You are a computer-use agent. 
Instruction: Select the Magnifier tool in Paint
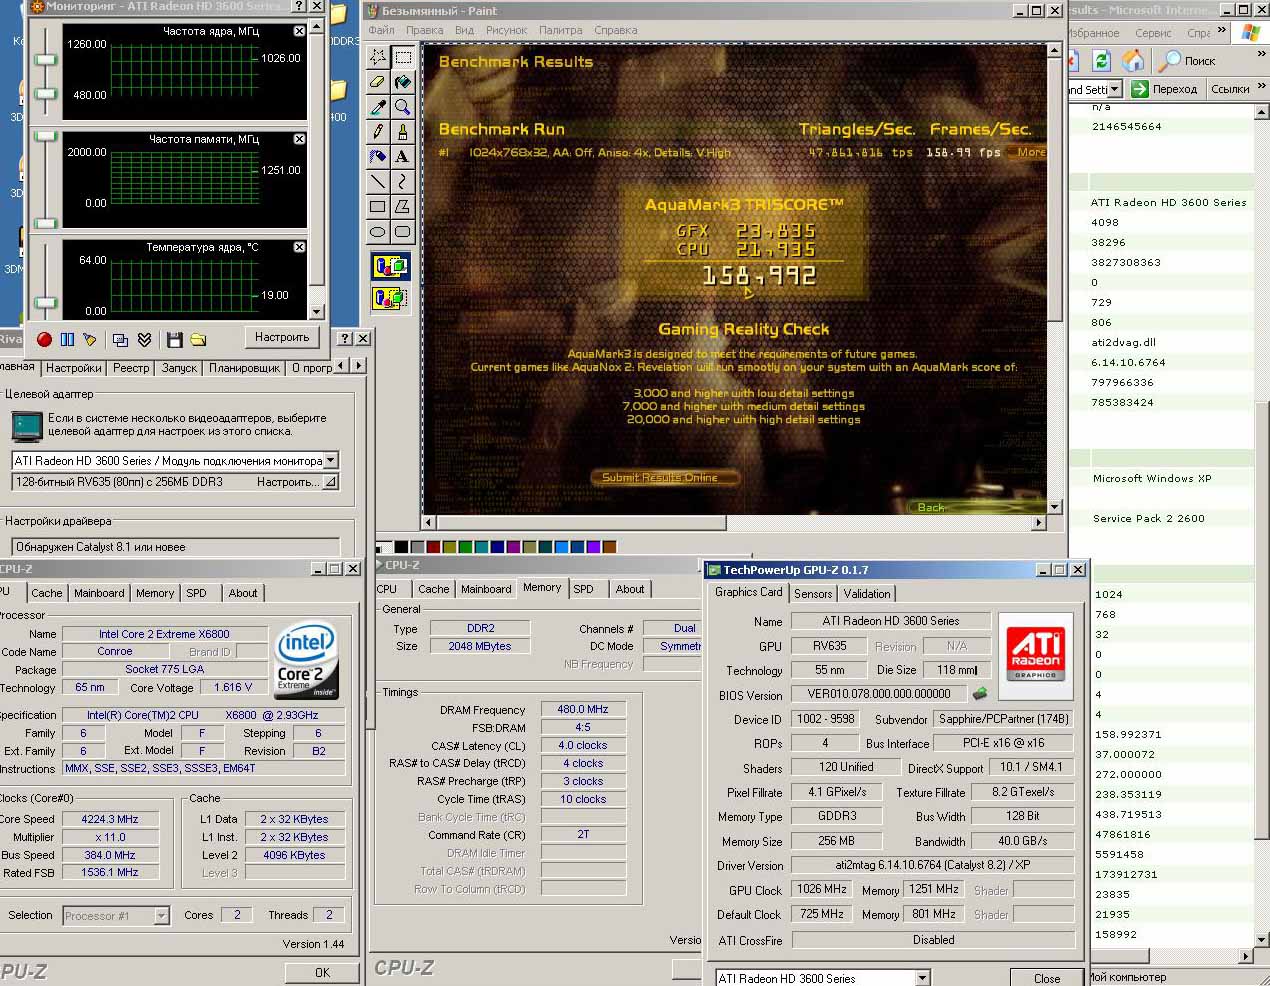coord(402,107)
